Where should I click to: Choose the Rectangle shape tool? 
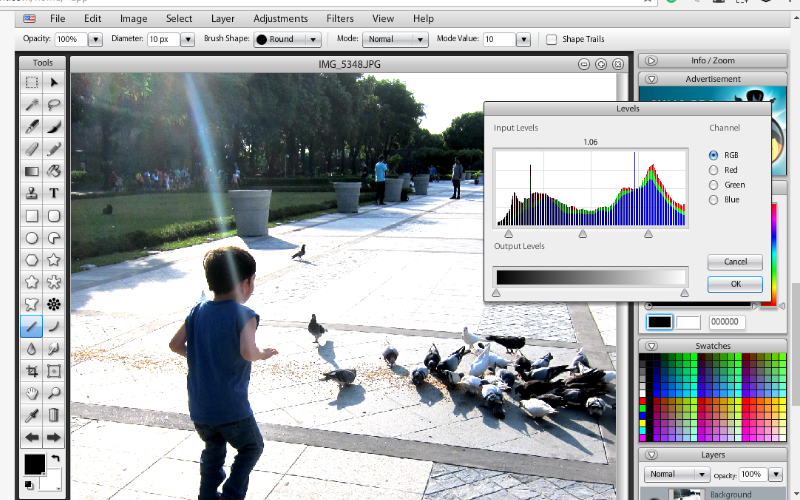pos(32,216)
